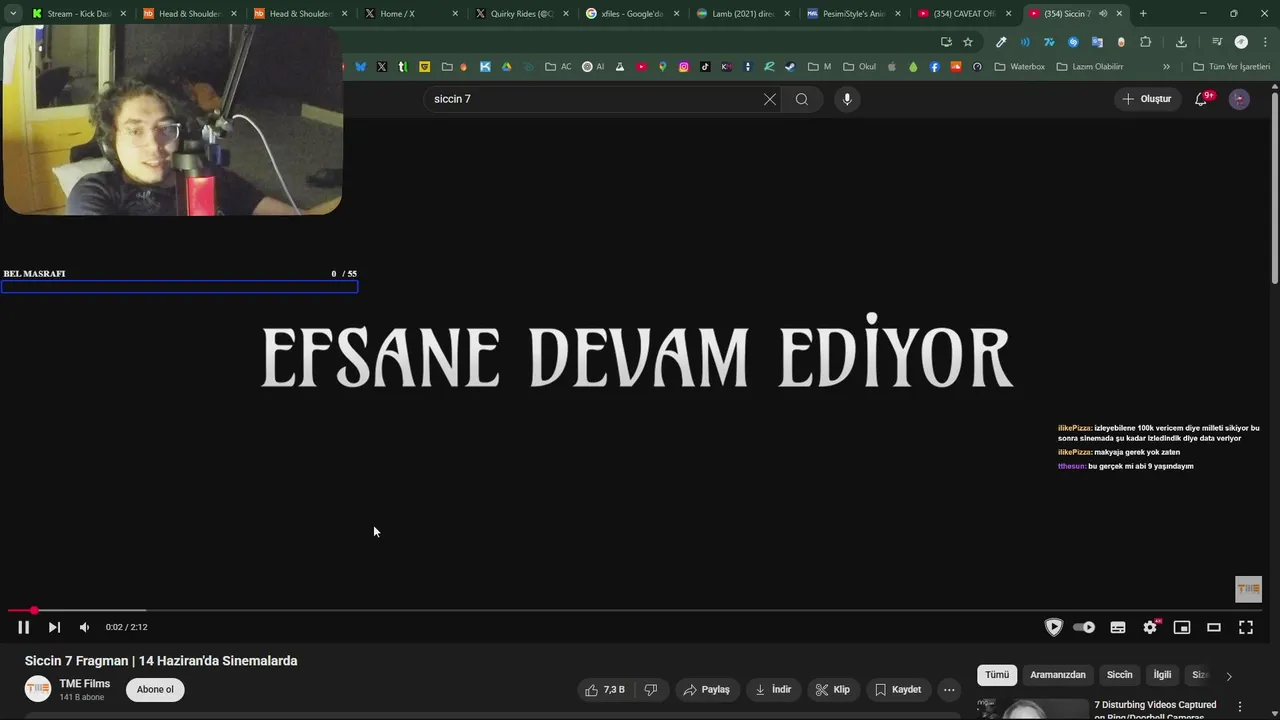The width and height of the screenshot is (1280, 720).
Task: Toggle the autoplay switch
Action: click(x=1084, y=627)
